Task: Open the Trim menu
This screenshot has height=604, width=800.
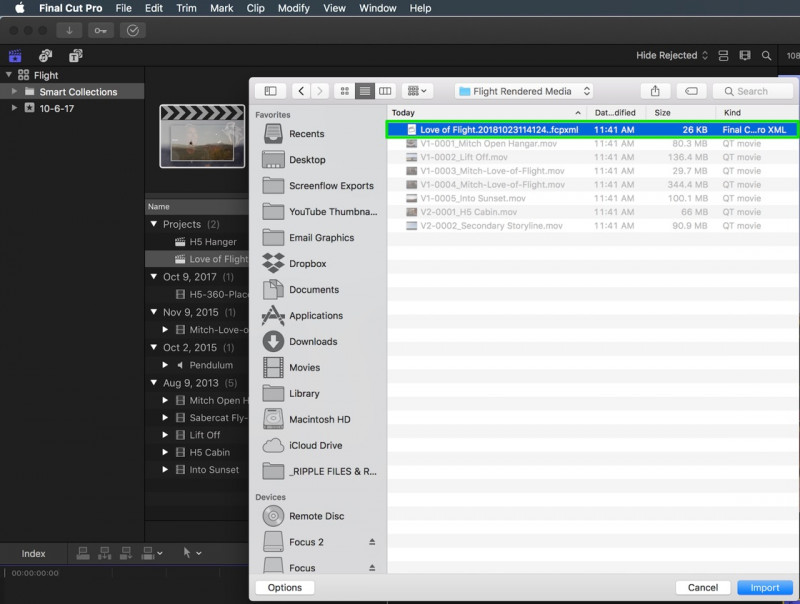Action: [186, 8]
